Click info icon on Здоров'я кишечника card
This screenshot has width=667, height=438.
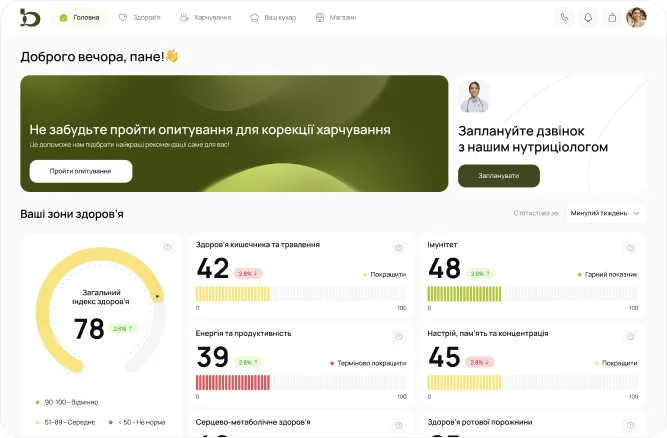(x=399, y=247)
